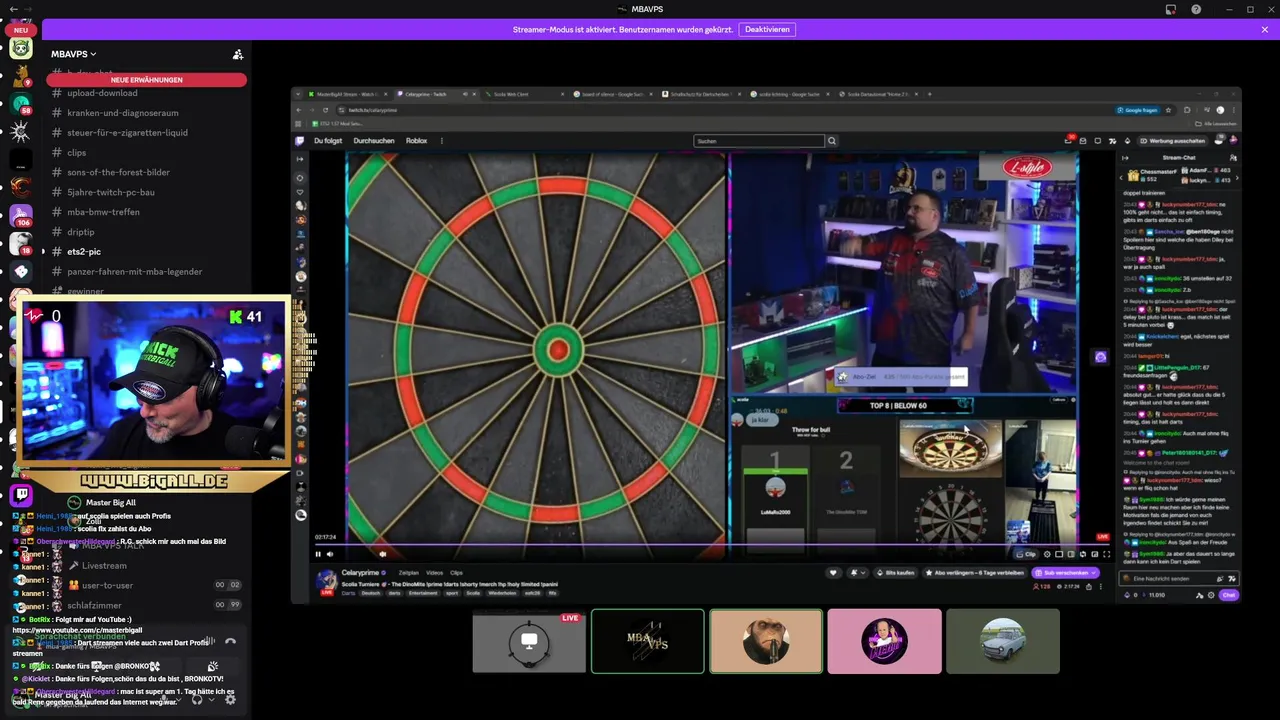Mute the Twitch player volume

[x=330, y=554]
